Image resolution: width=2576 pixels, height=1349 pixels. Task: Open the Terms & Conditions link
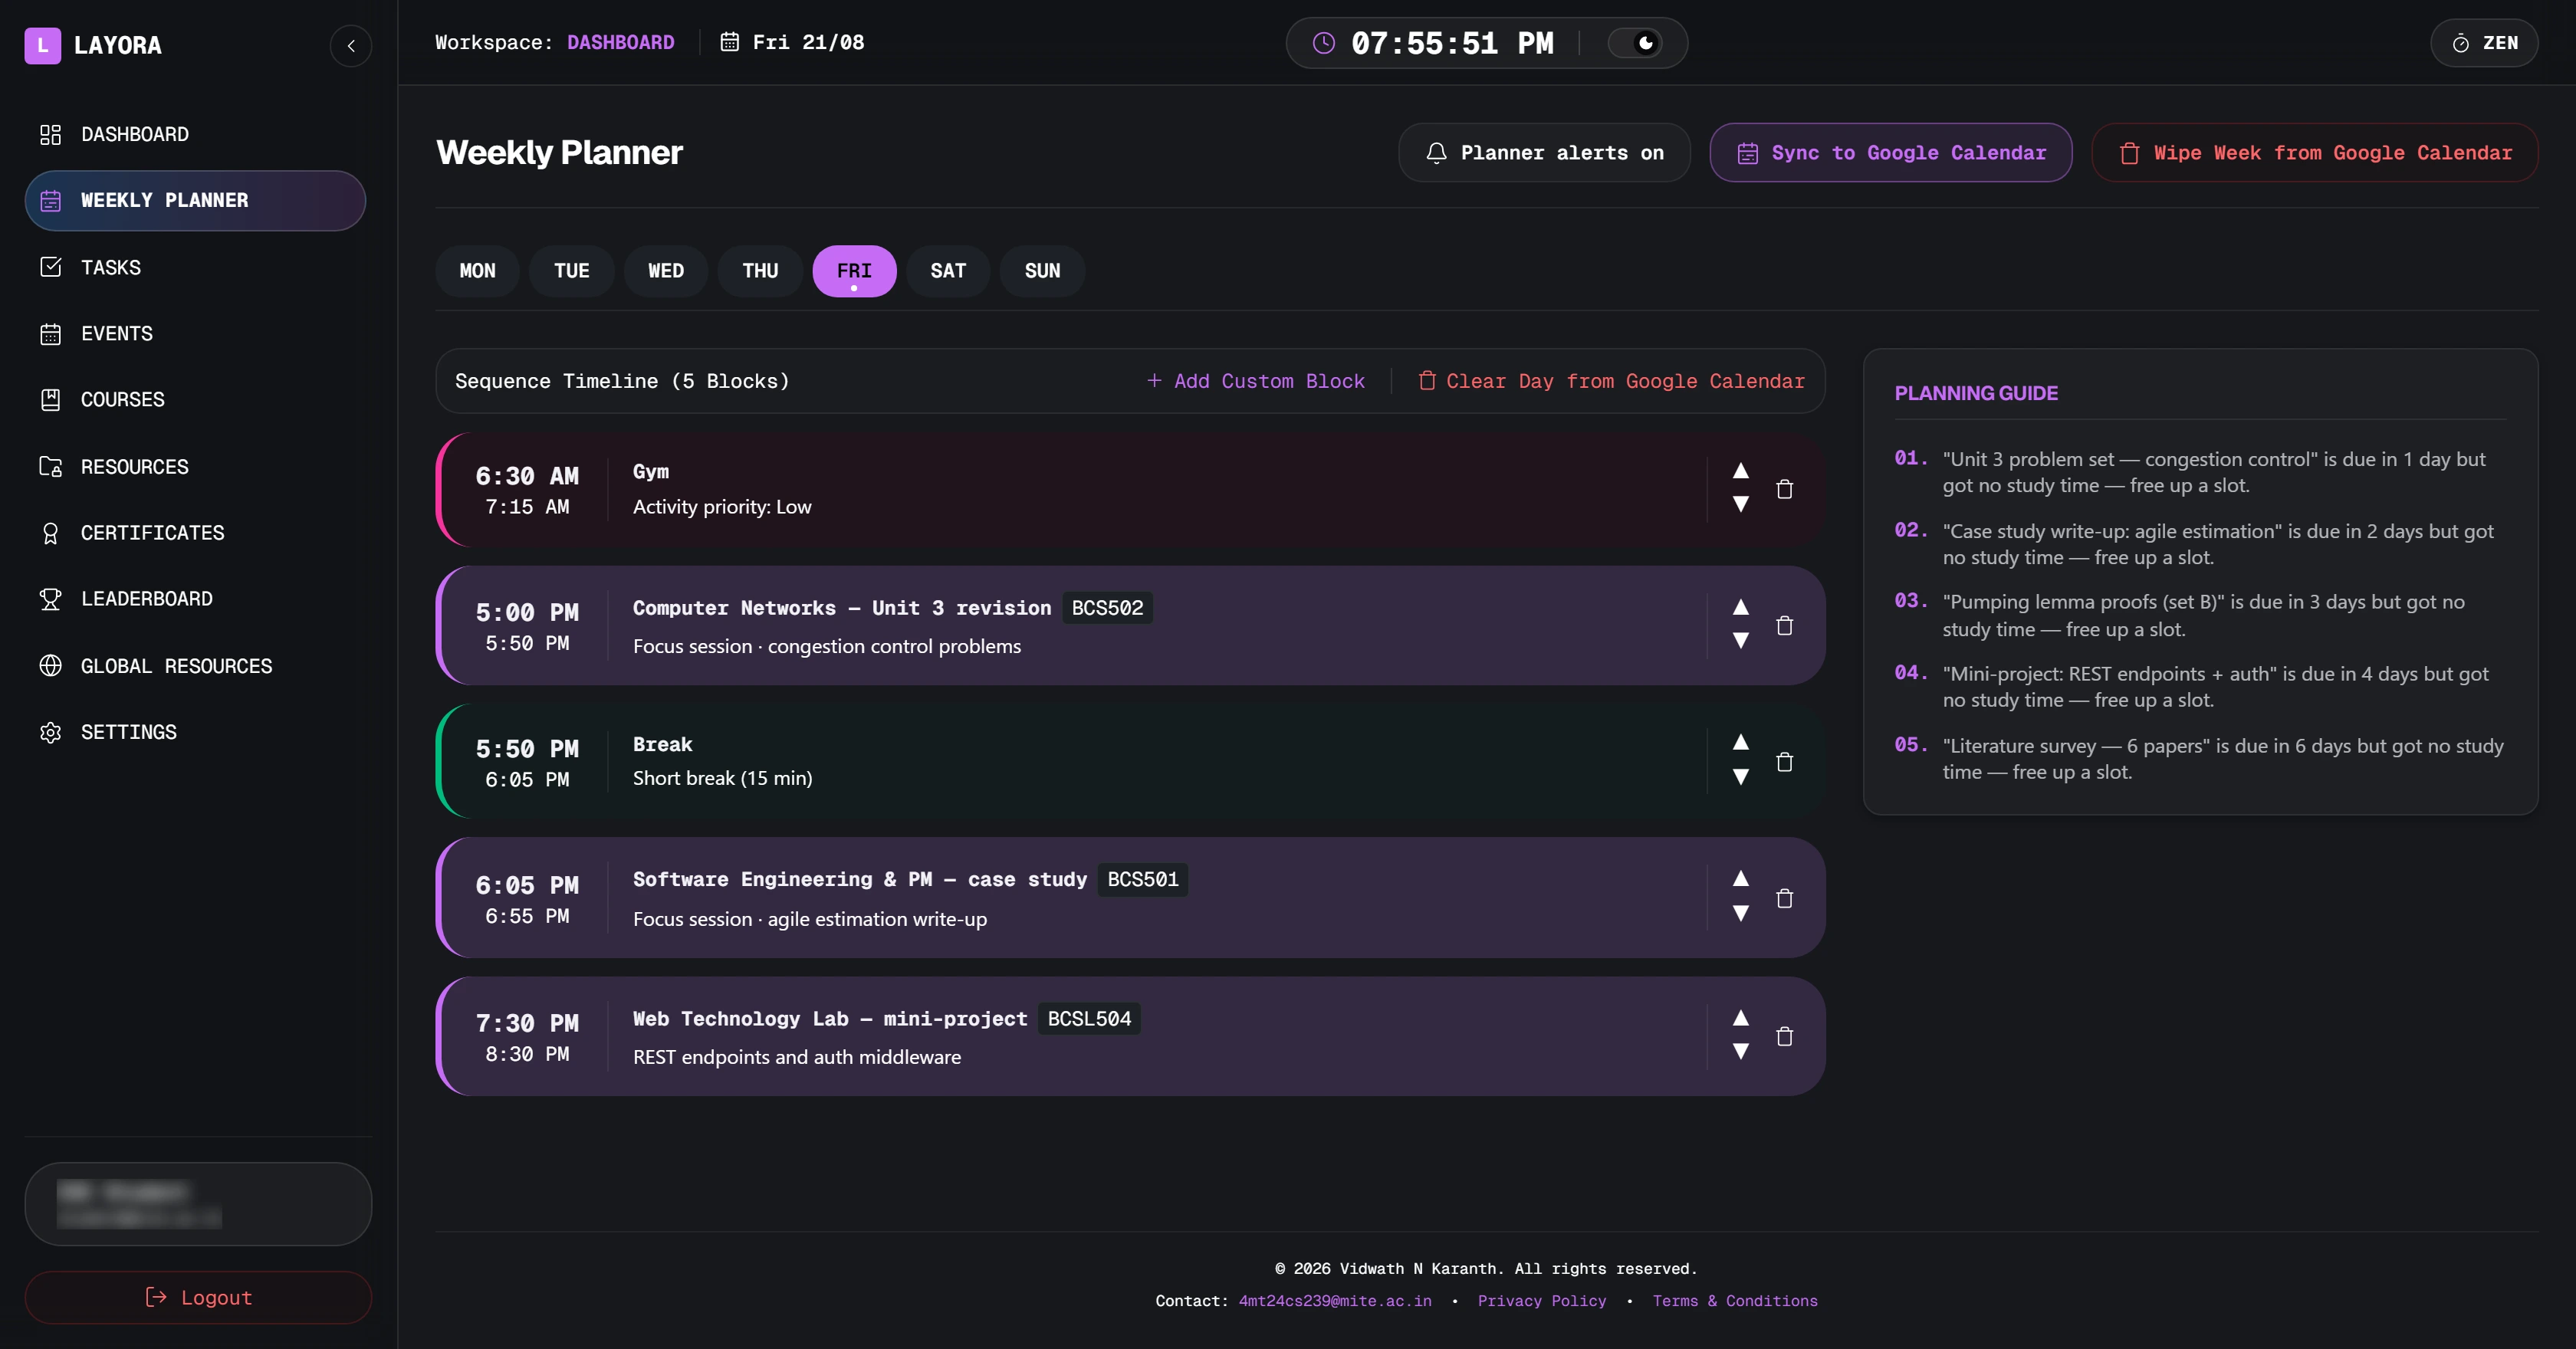pyautogui.click(x=1735, y=1301)
